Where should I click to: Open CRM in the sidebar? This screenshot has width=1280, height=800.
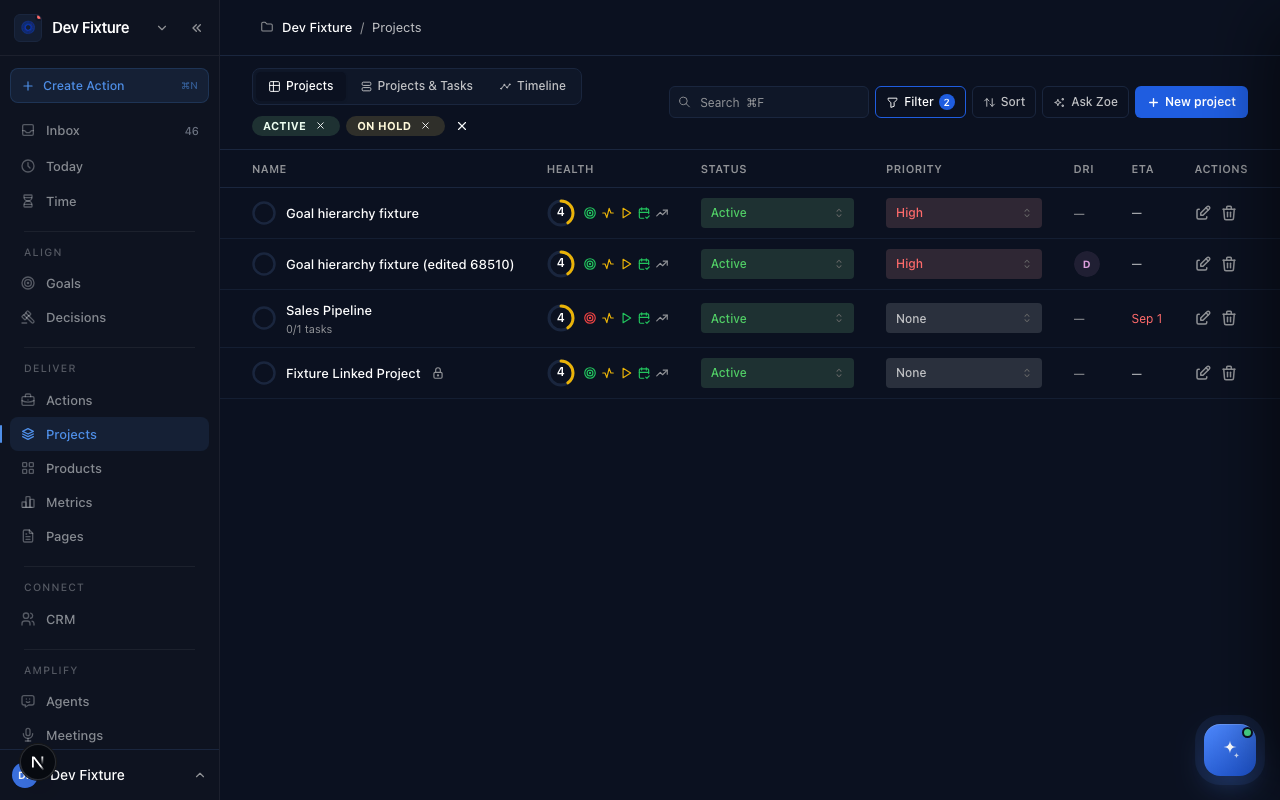click(109, 619)
